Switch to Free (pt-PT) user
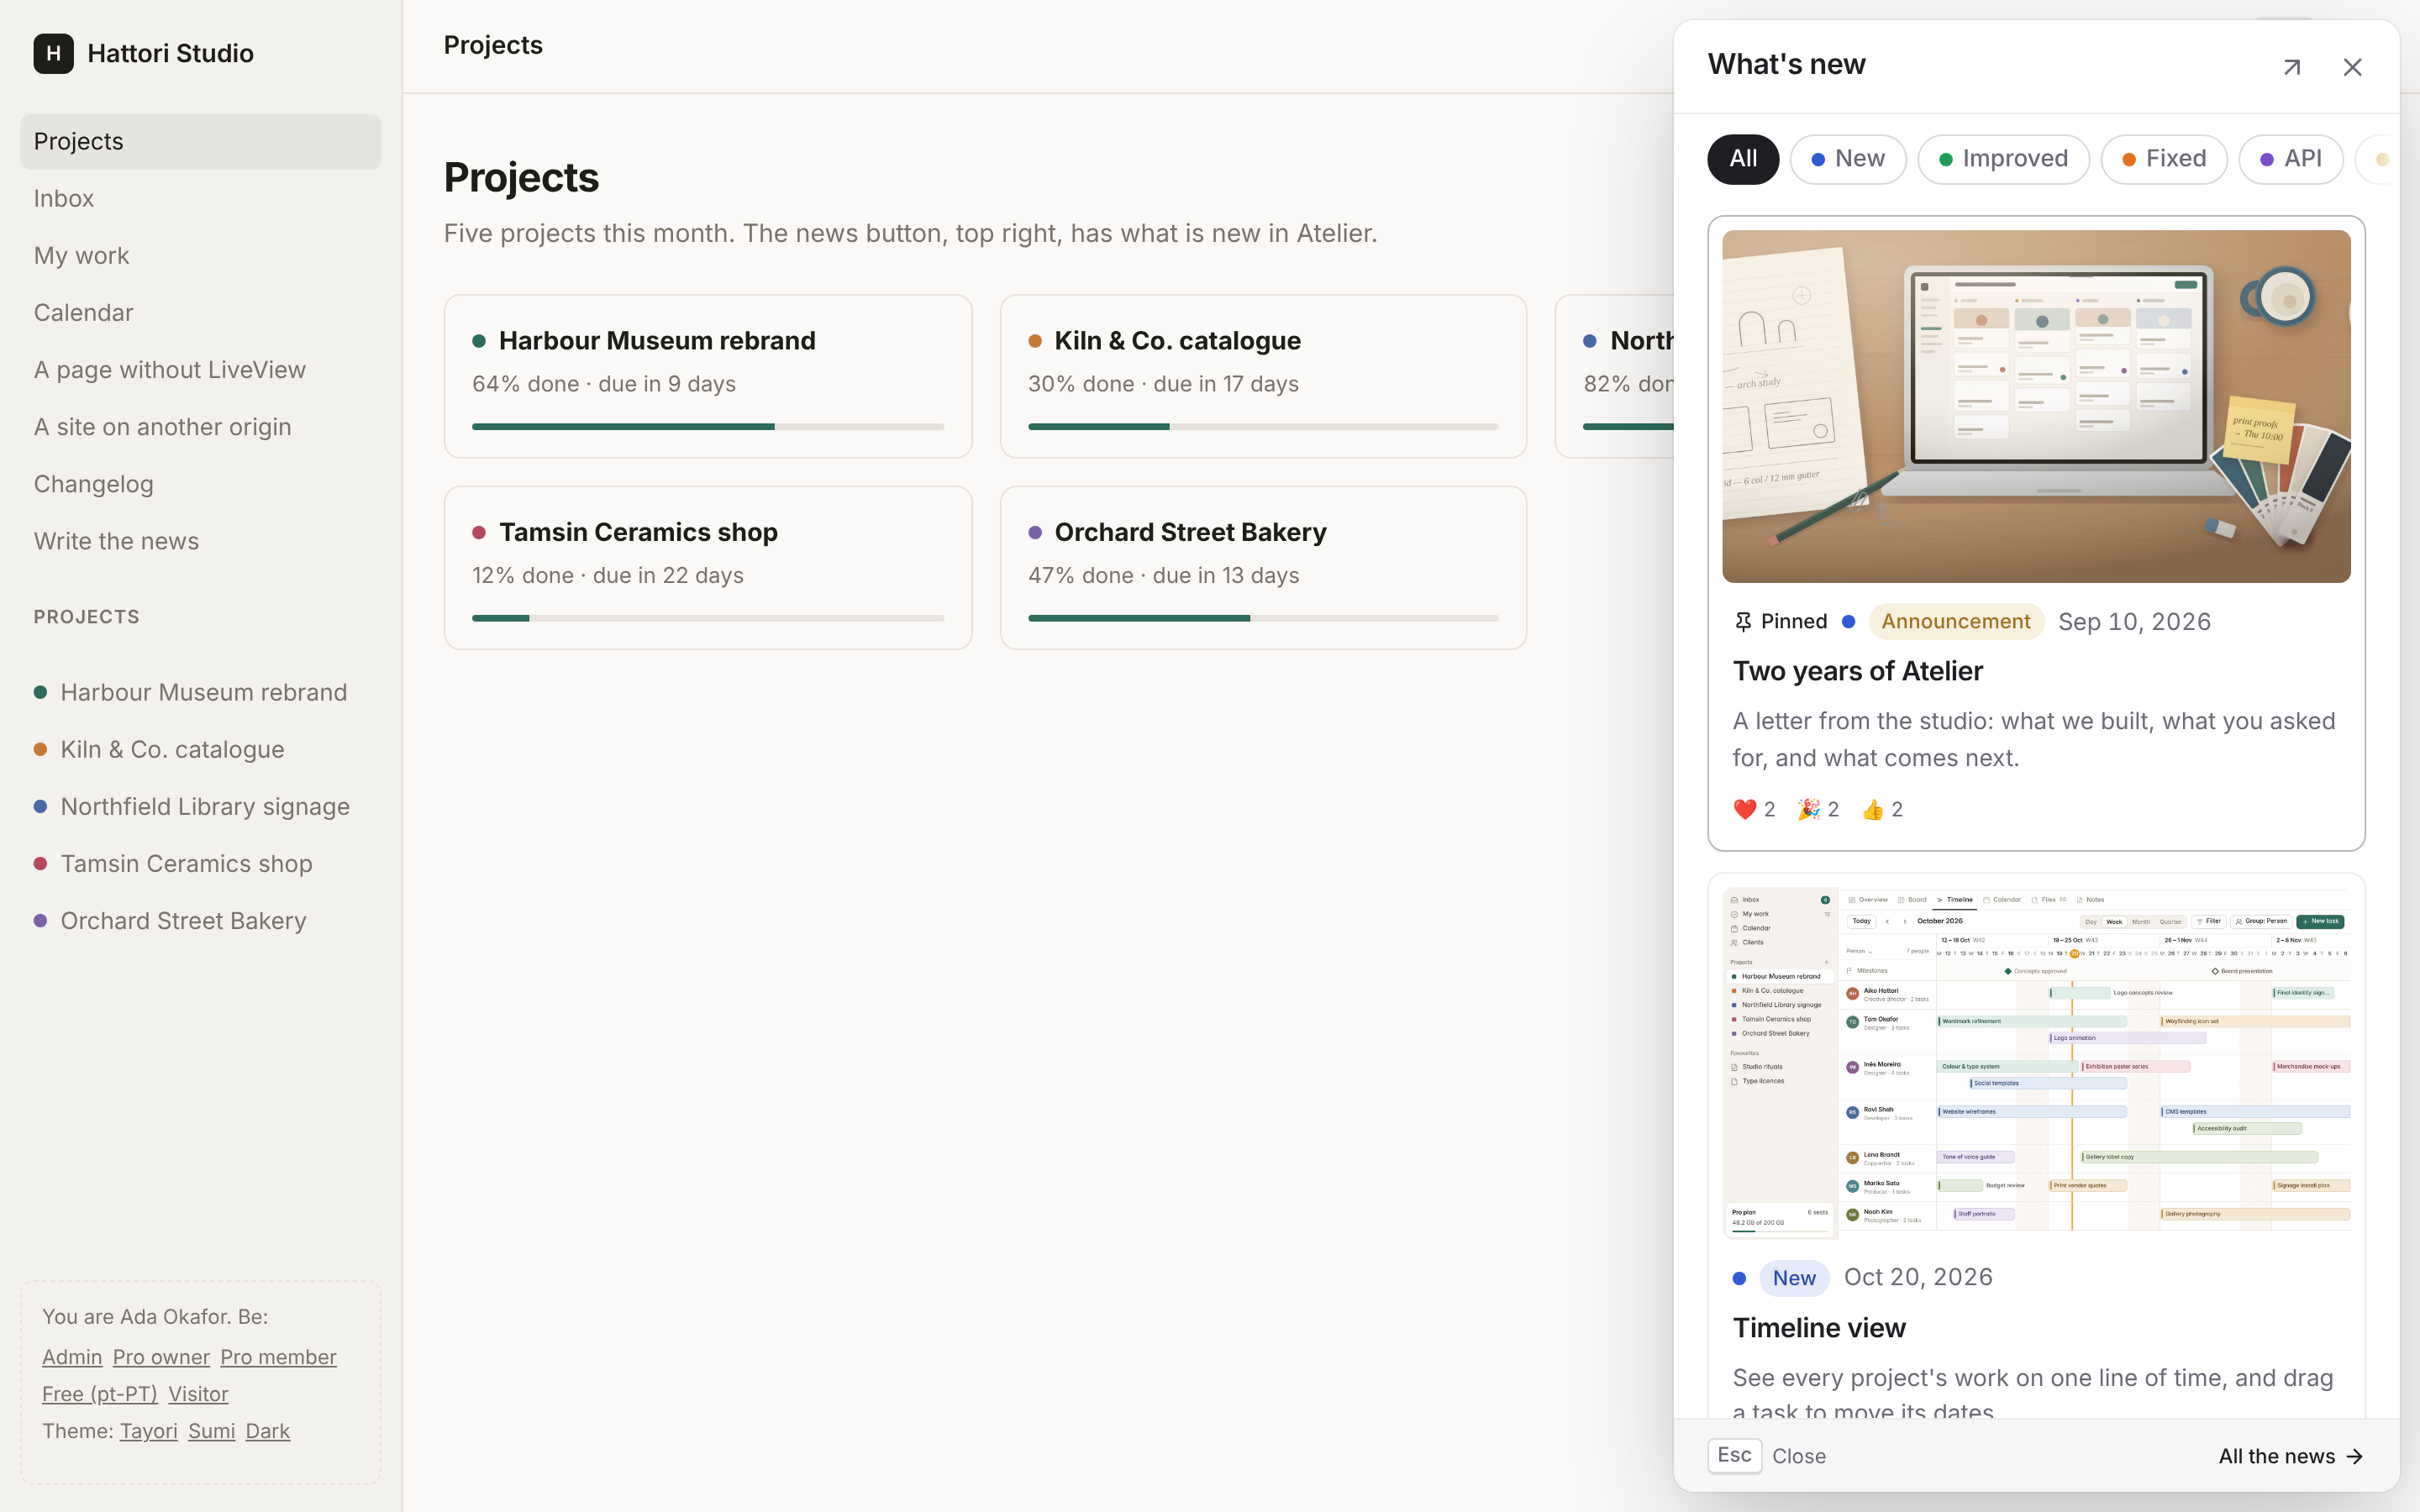Image resolution: width=2420 pixels, height=1512 pixels. pos(100,1394)
